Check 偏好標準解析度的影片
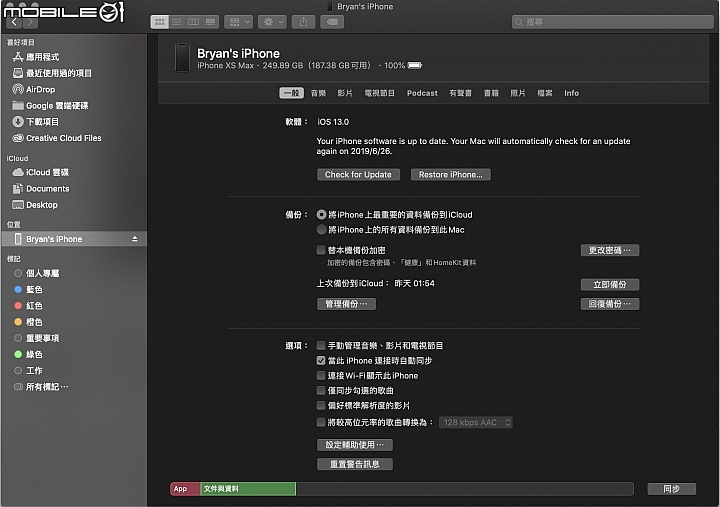720x507 pixels. tap(321, 406)
